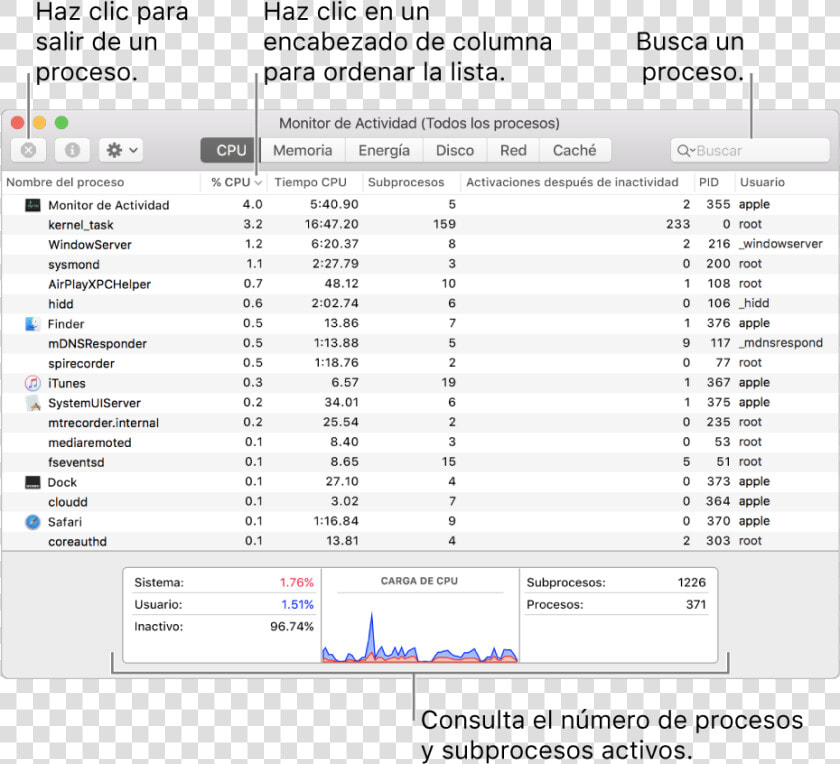Click the 16:47.20 CPU time cell
The image size is (840, 764).
pyautogui.click(x=332, y=224)
